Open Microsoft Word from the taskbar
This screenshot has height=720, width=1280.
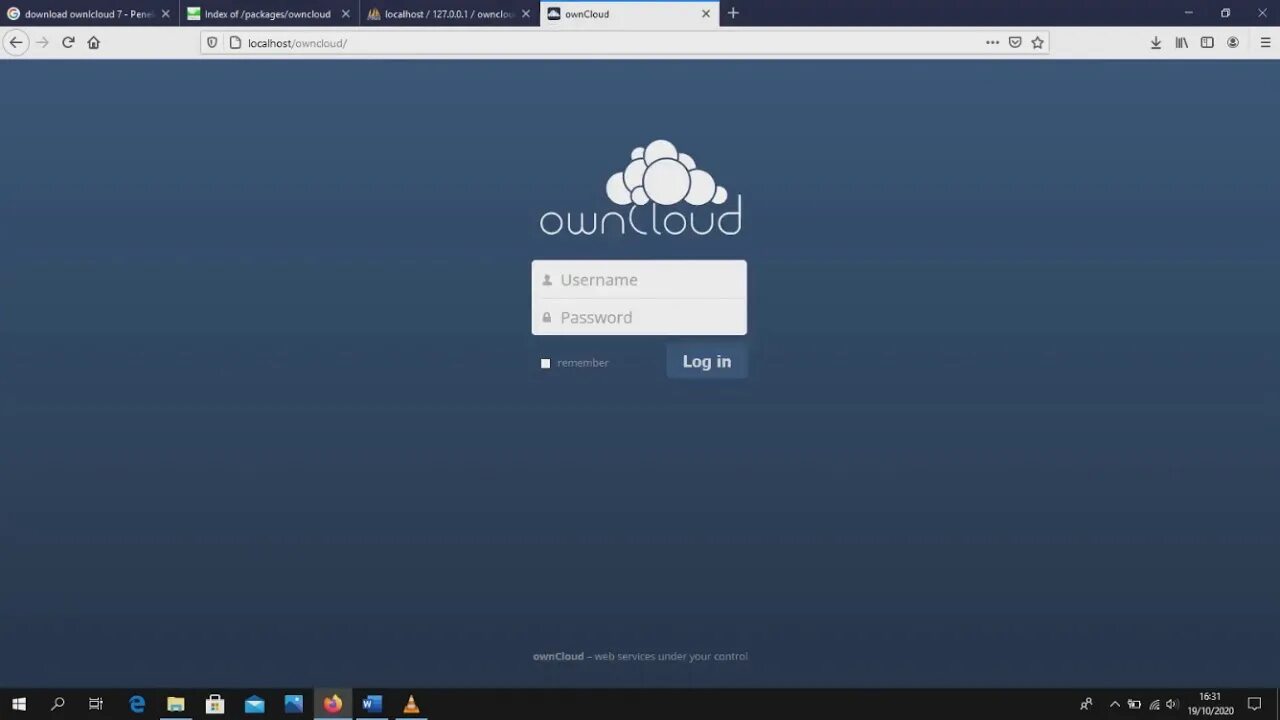click(x=372, y=704)
